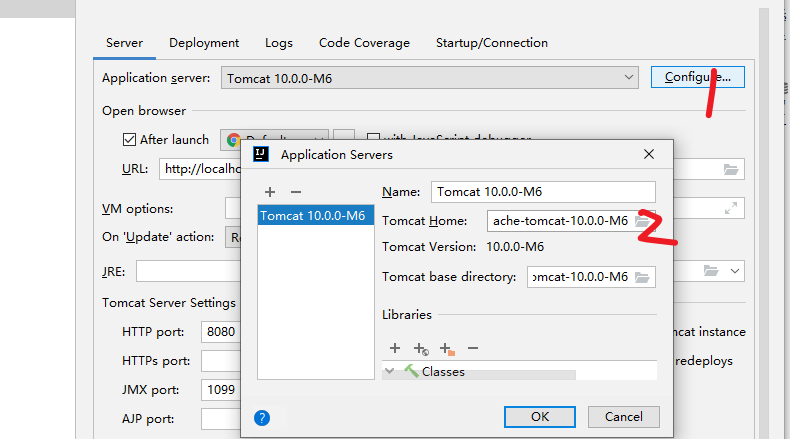Click the run configuration vertical scrollbar
Viewport: 790px width, 439px height.
click(764, 223)
